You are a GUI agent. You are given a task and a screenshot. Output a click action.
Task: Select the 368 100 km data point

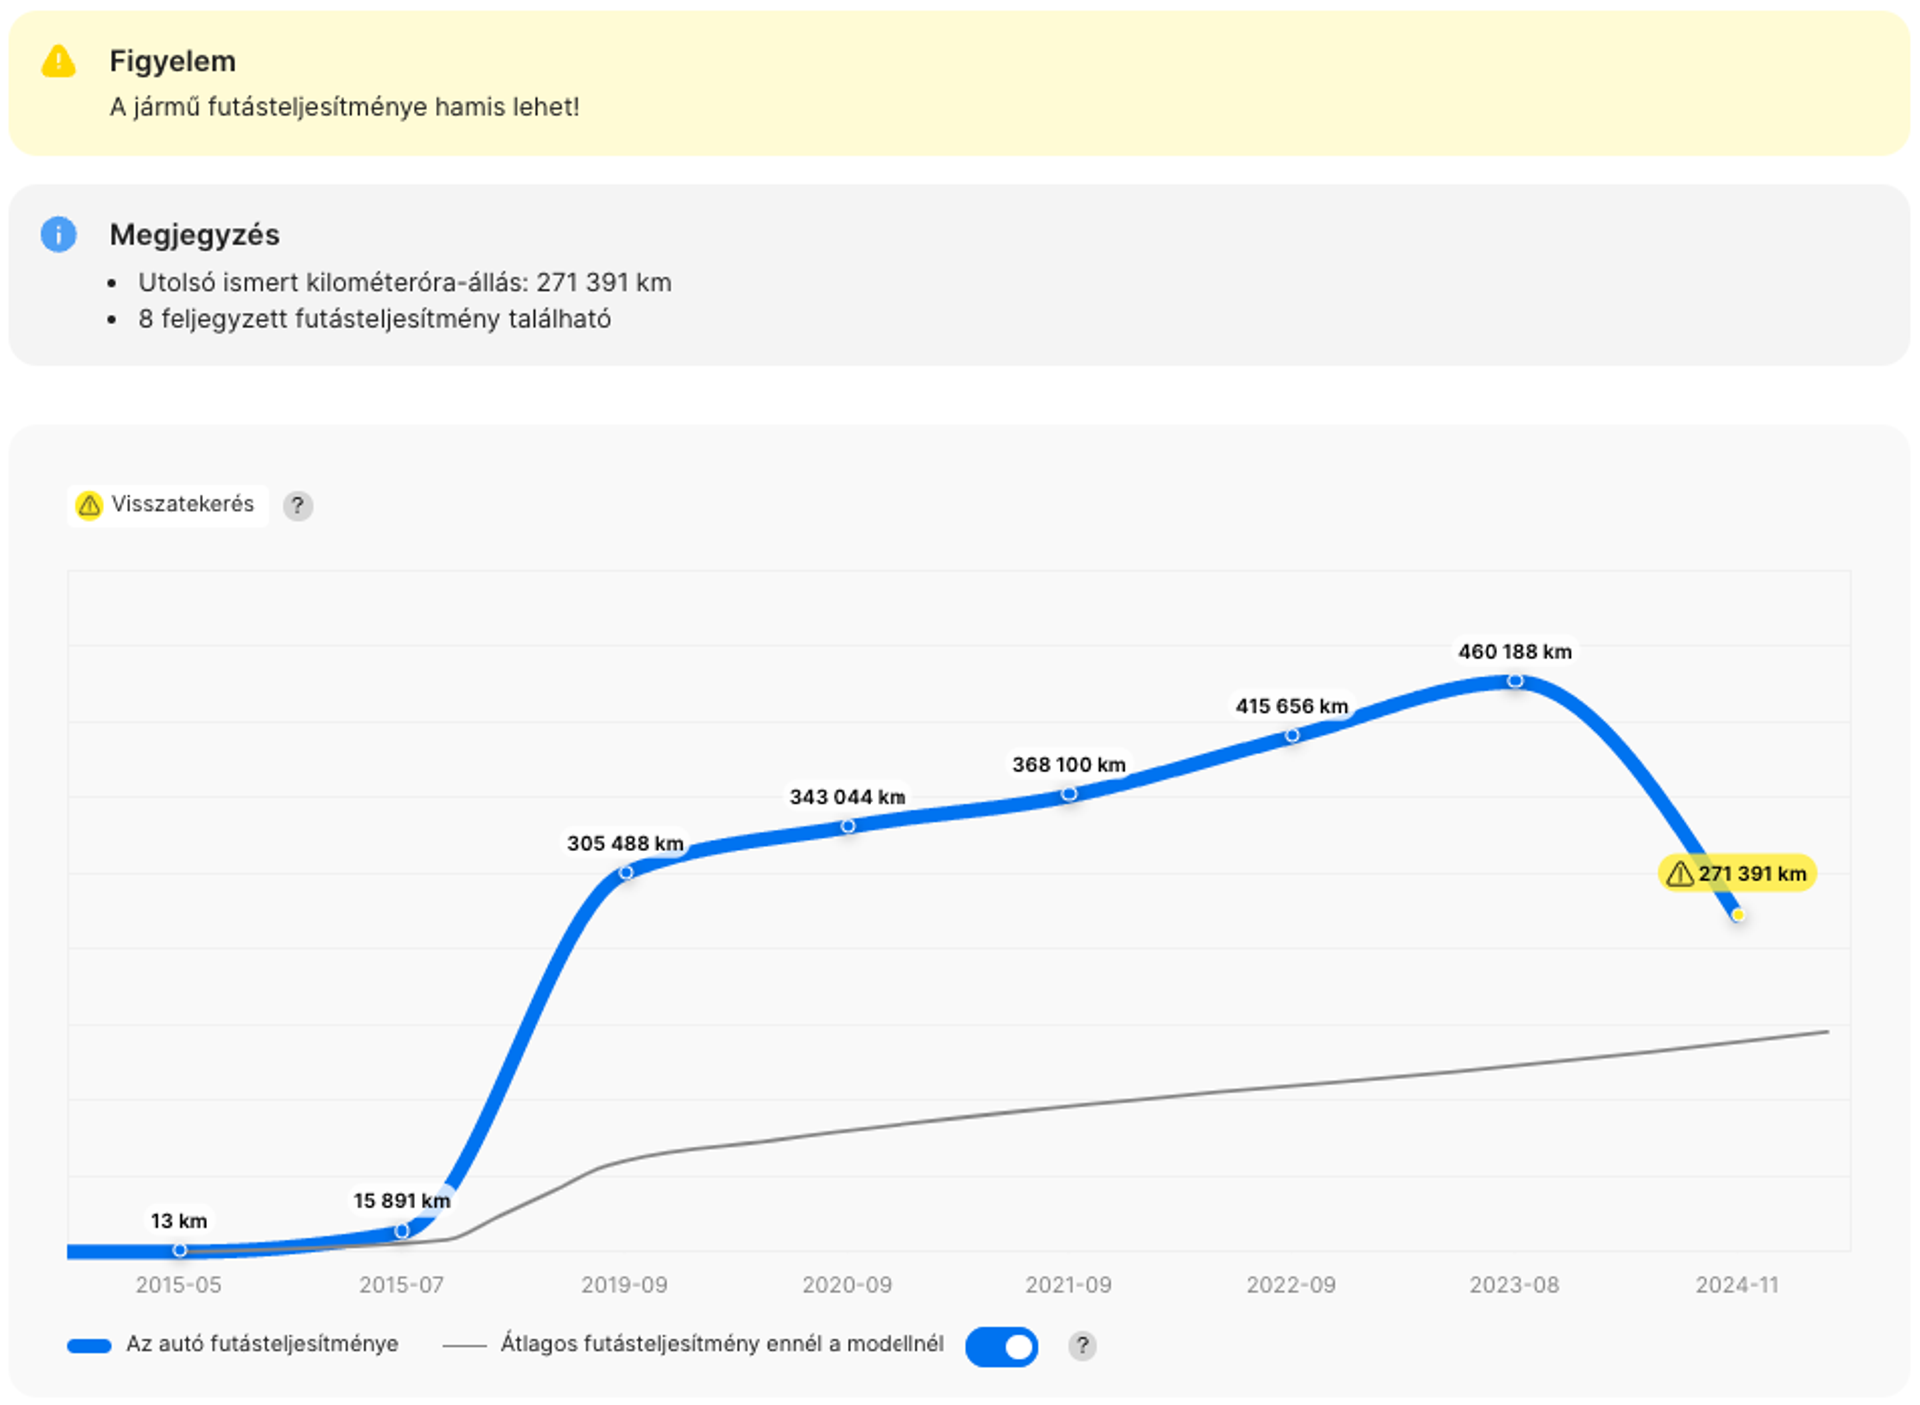click(1069, 794)
